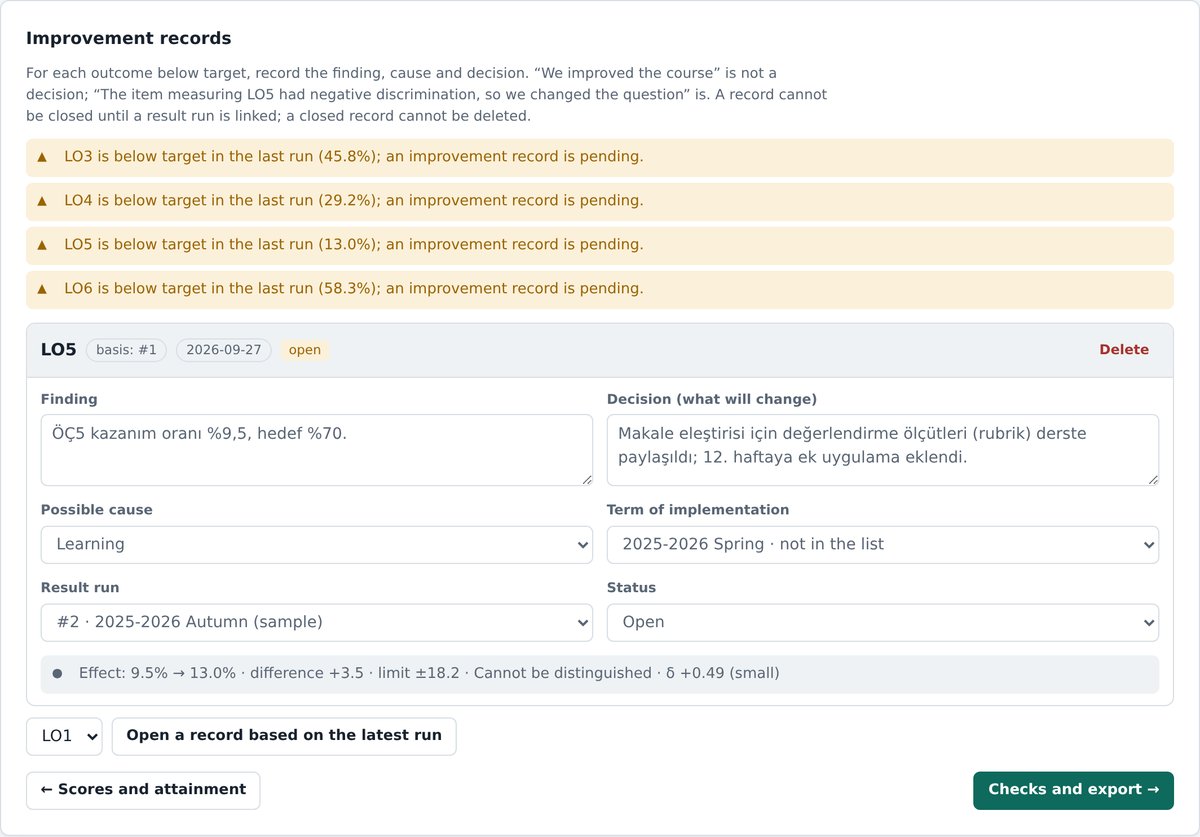Click the Finding text area

(x=317, y=450)
